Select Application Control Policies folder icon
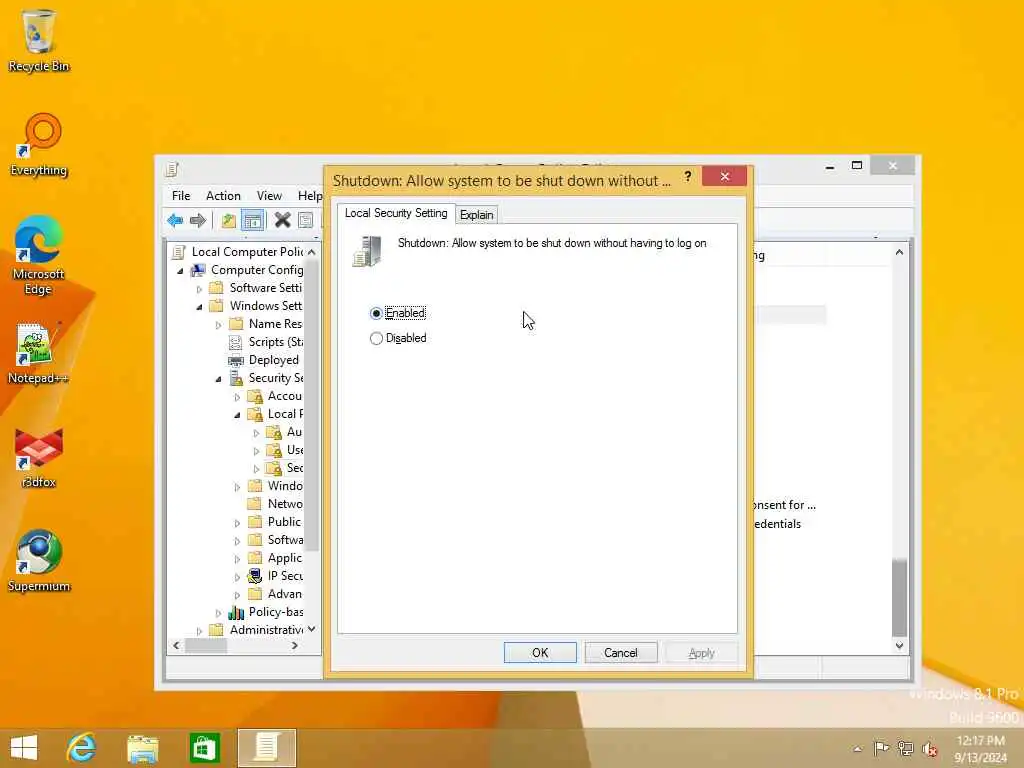Viewport: 1024px width, 768px height. click(x=255, y=558)
